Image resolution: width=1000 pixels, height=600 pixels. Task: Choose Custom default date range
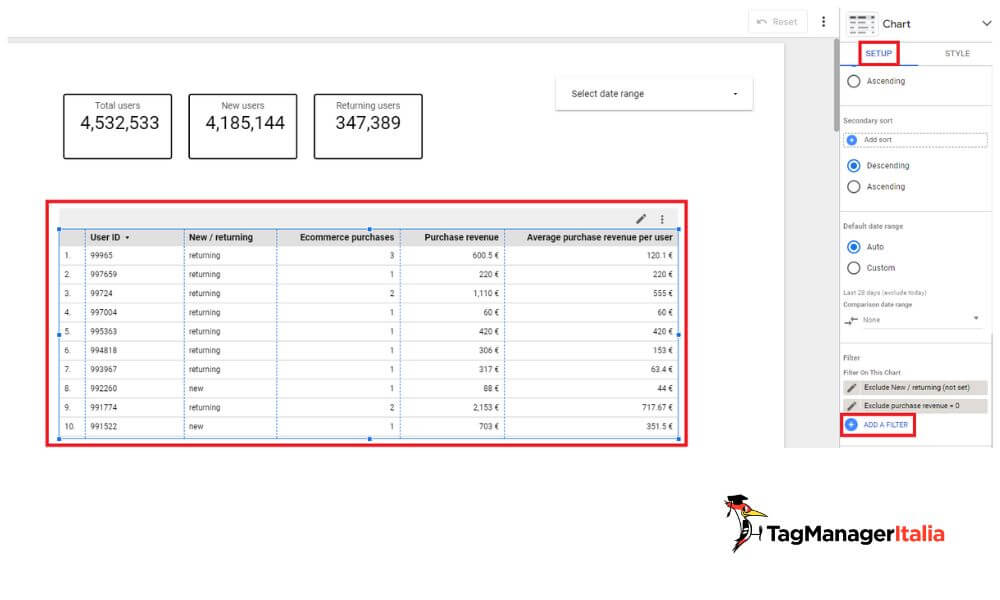(x=853, y=268)
